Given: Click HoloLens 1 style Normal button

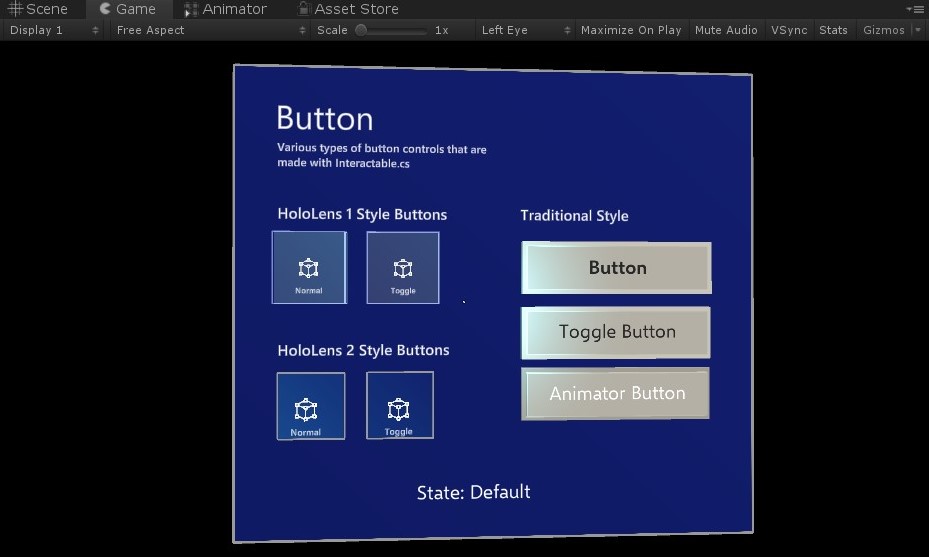Looking at the screenshot, I should (309, 268).
